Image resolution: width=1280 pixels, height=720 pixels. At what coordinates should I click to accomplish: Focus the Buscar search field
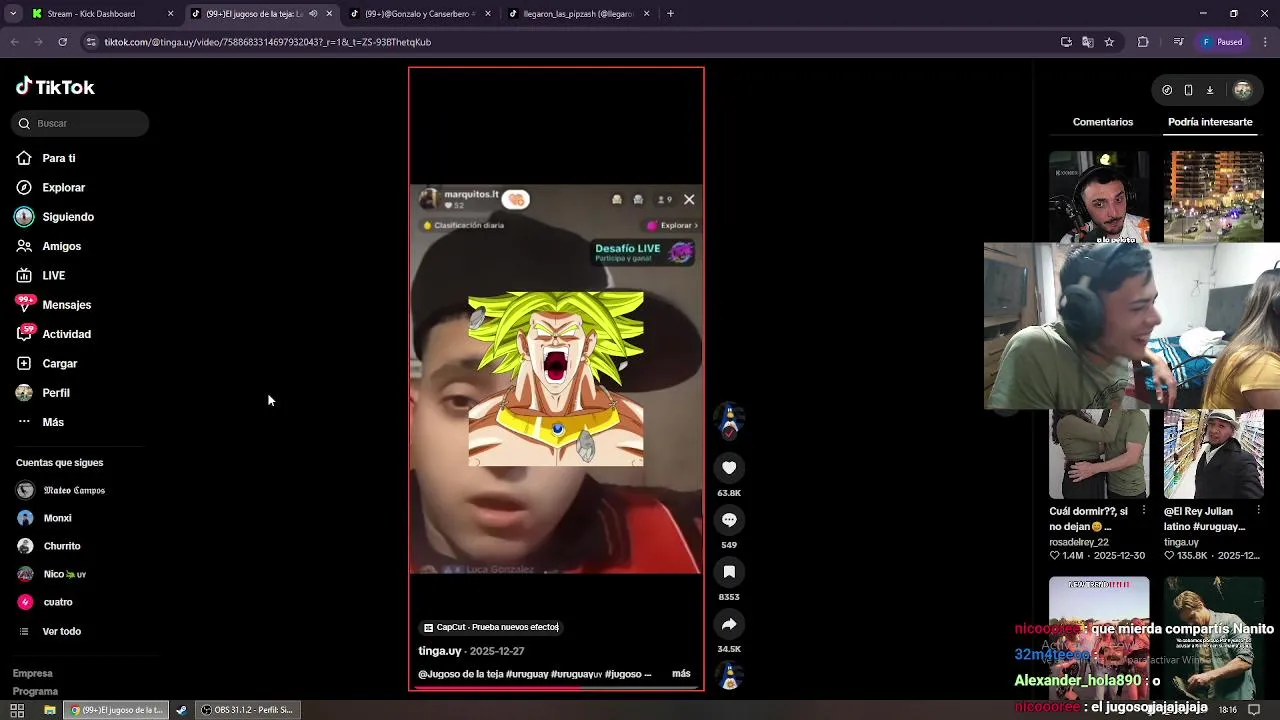click(x=81, y=123)
